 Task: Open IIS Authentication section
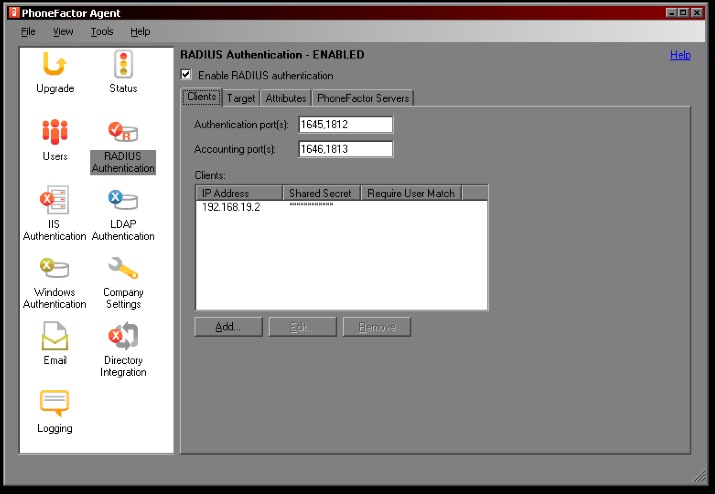click(x=54, y=202)
